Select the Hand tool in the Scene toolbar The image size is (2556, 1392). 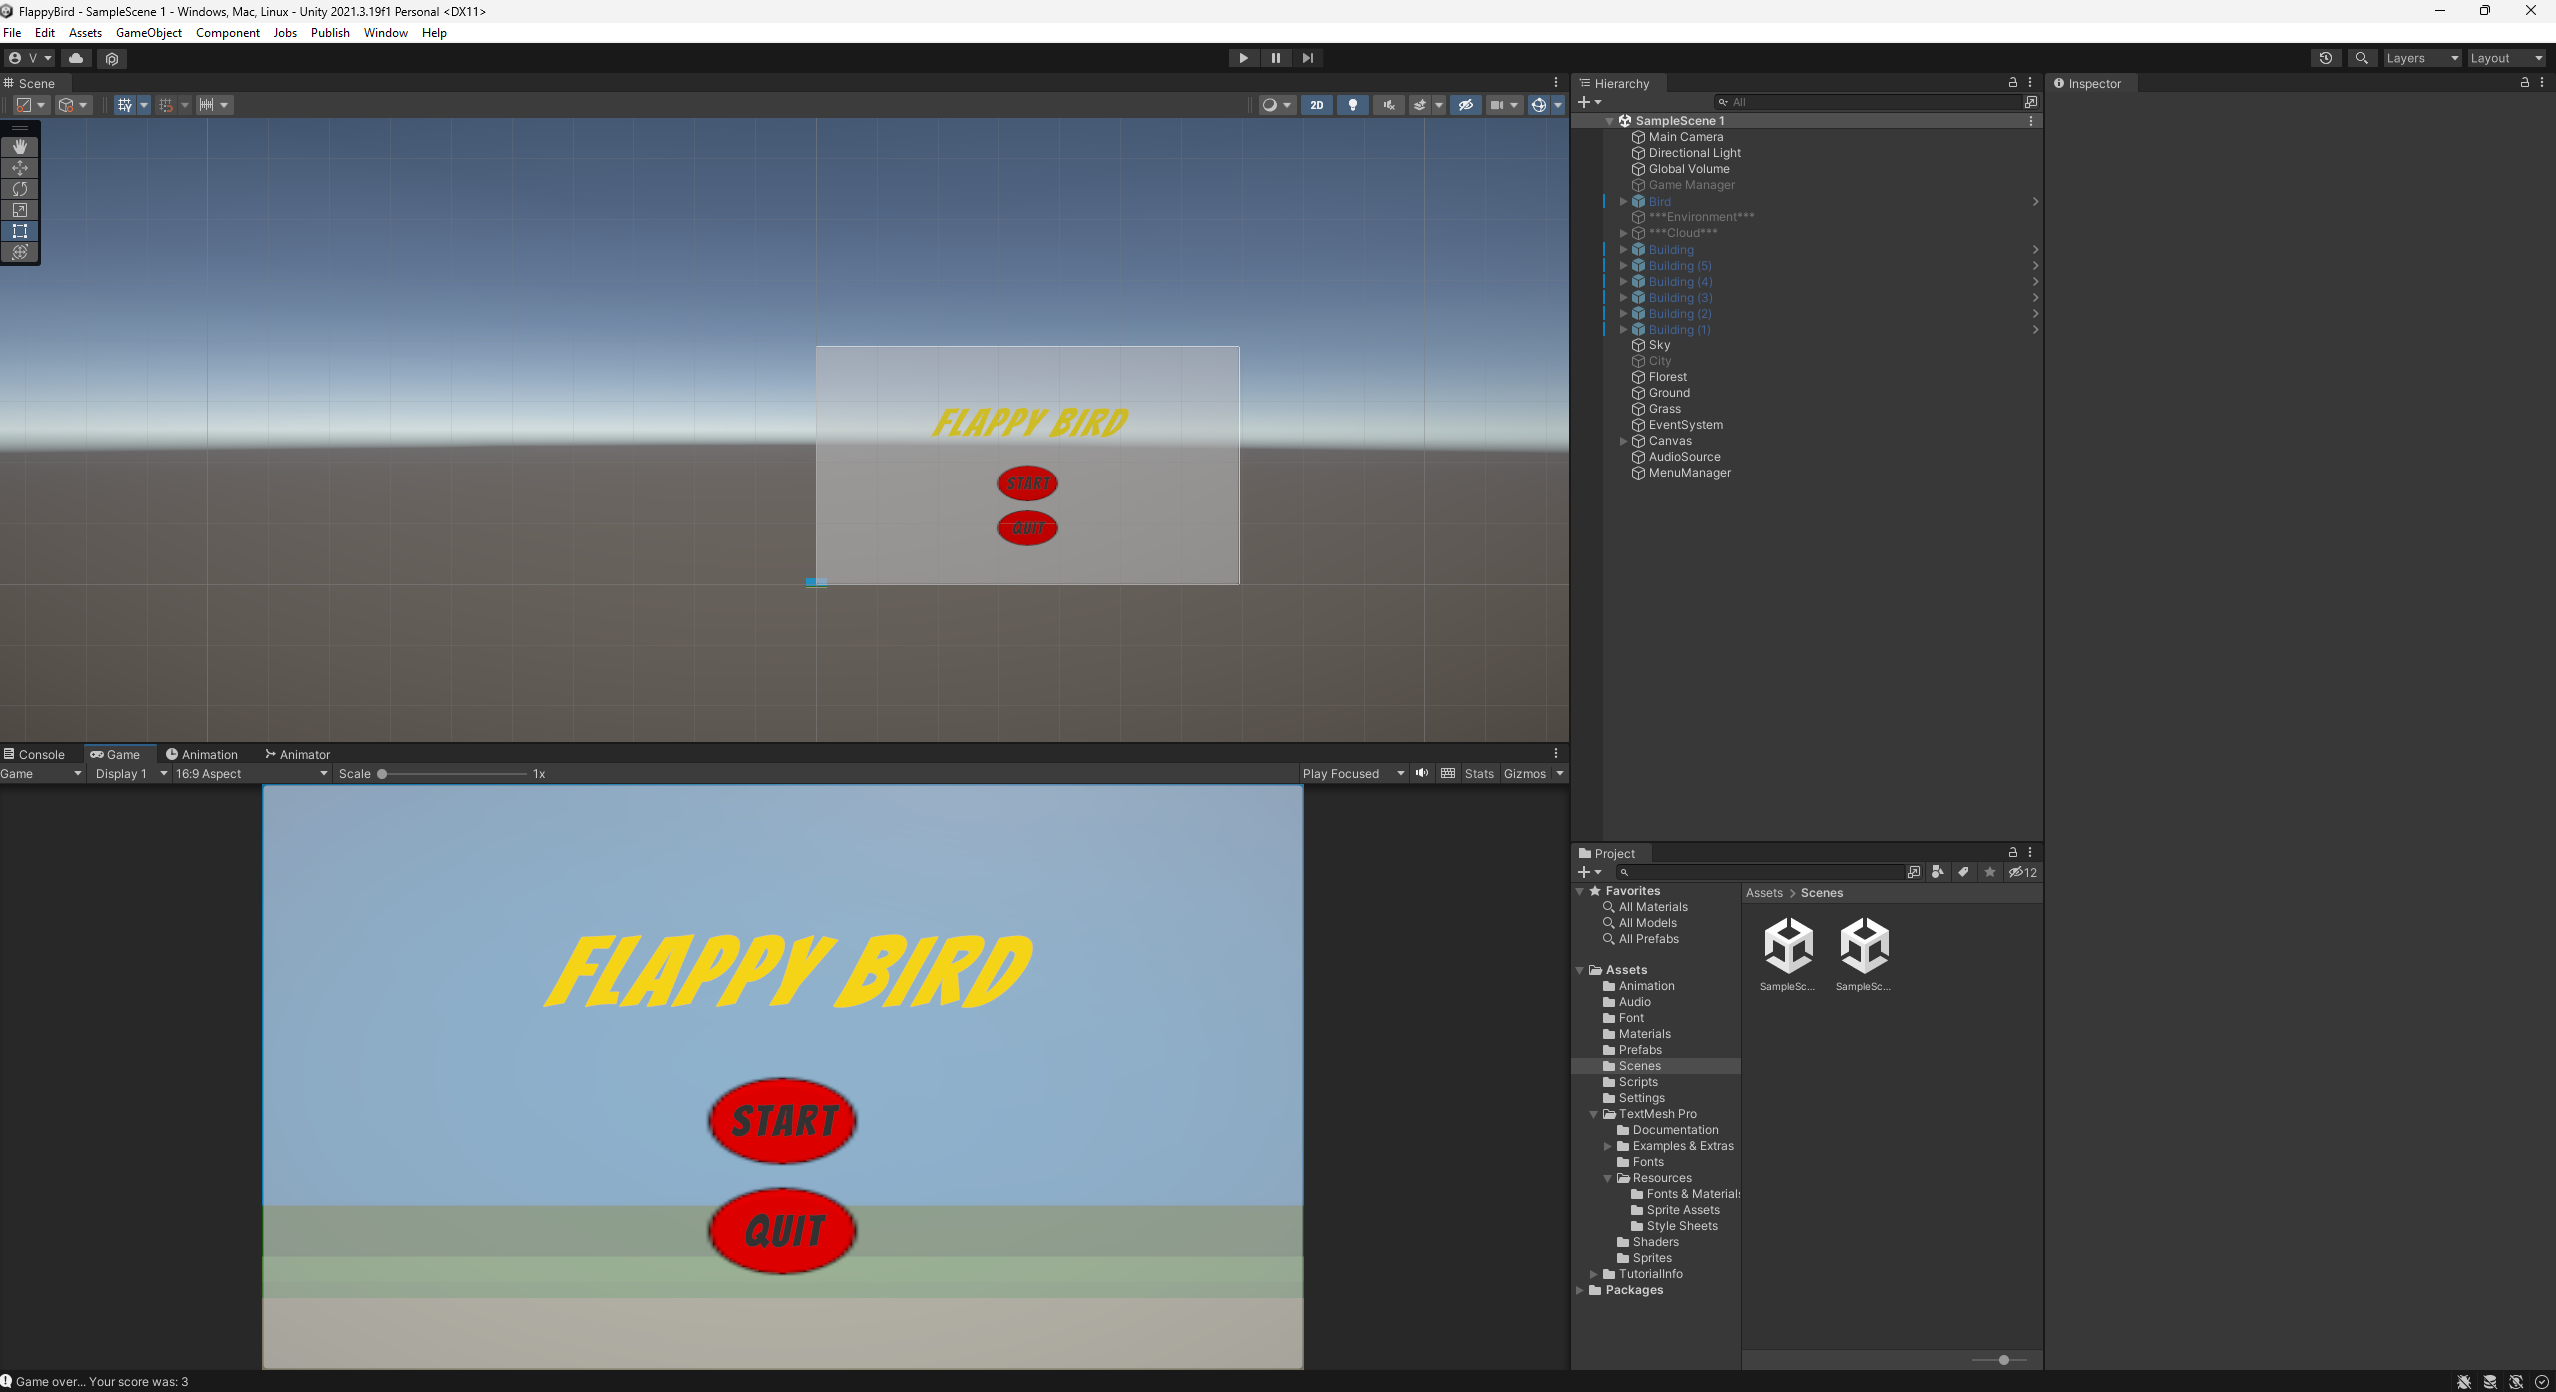click(x=20, y=146)
